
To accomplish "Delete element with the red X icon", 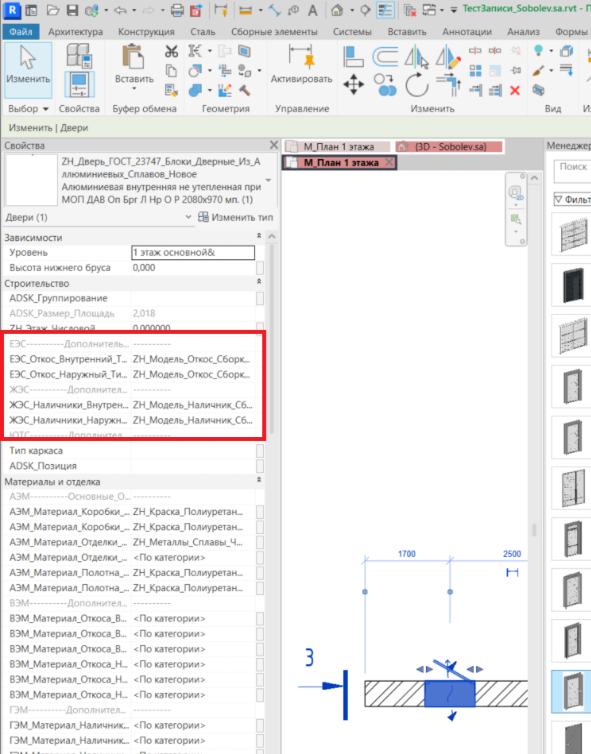I will [x=515, y=90].
